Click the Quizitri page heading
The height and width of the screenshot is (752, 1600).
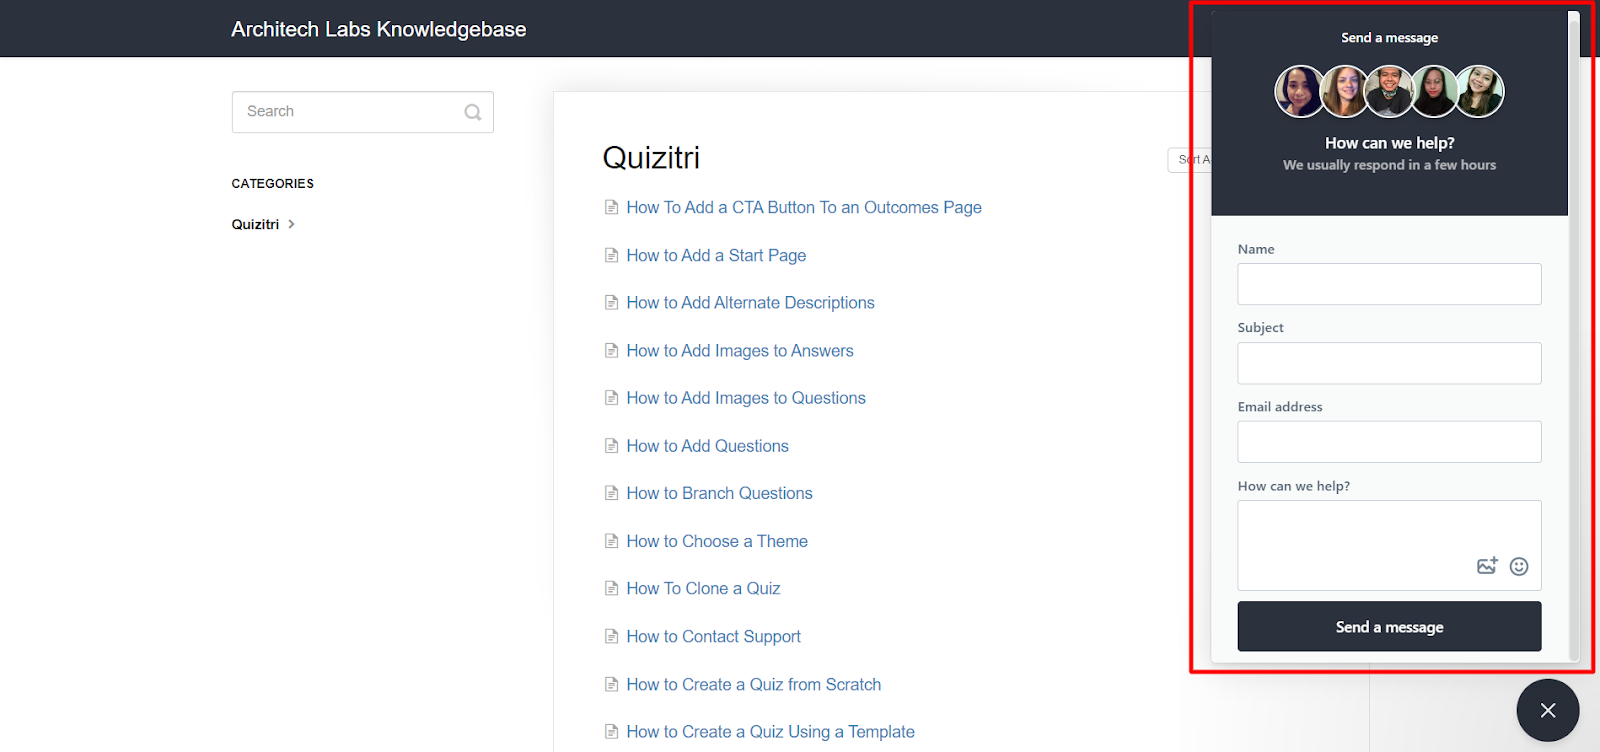point(651,158)
